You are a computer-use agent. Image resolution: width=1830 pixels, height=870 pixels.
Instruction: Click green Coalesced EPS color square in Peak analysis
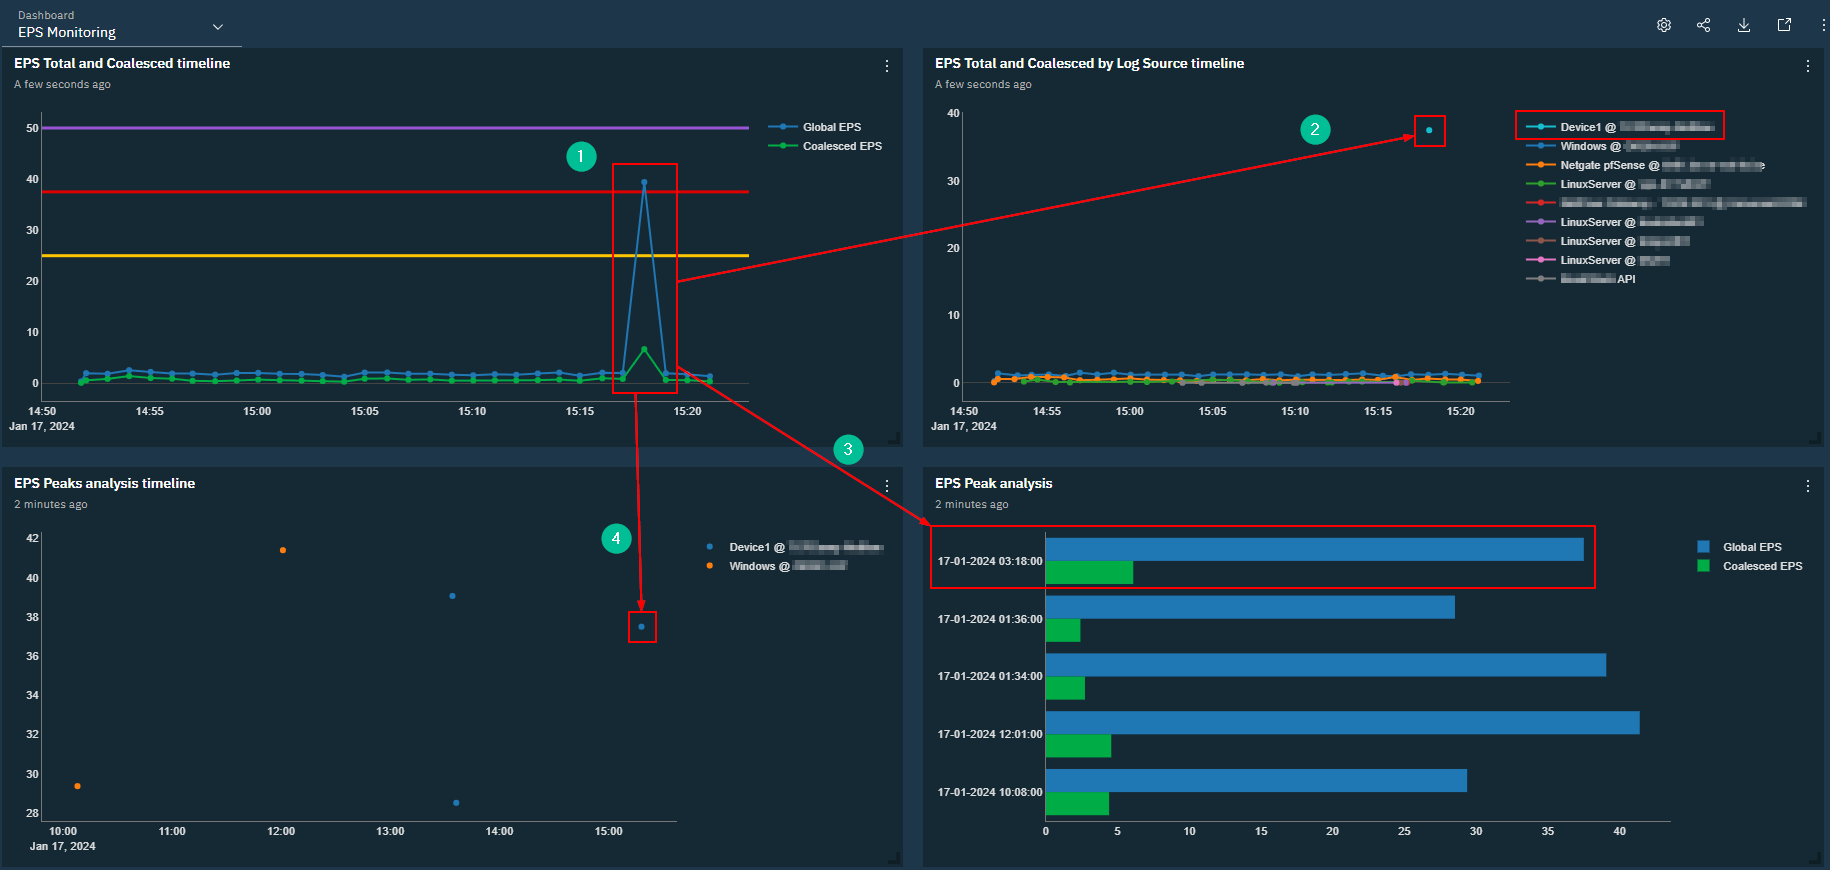[1703, 566]
